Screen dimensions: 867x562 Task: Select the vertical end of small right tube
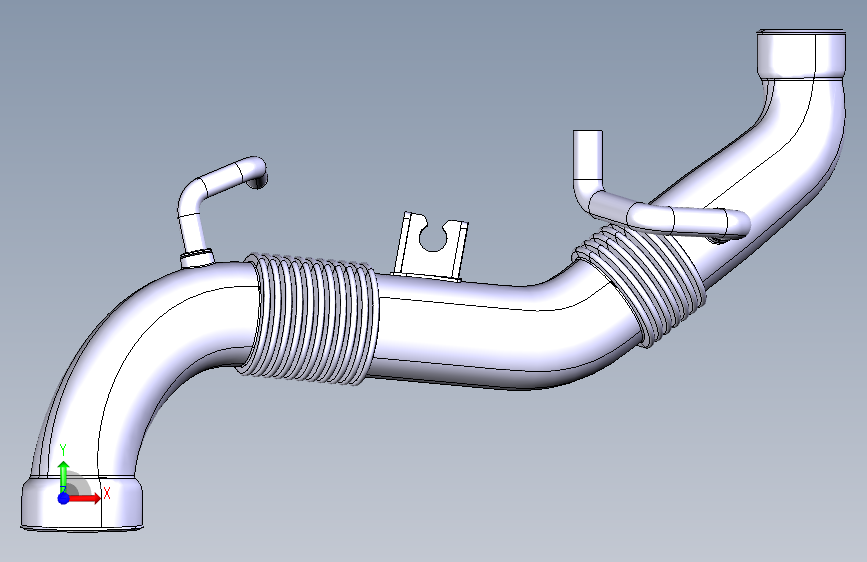click(588, 157)
